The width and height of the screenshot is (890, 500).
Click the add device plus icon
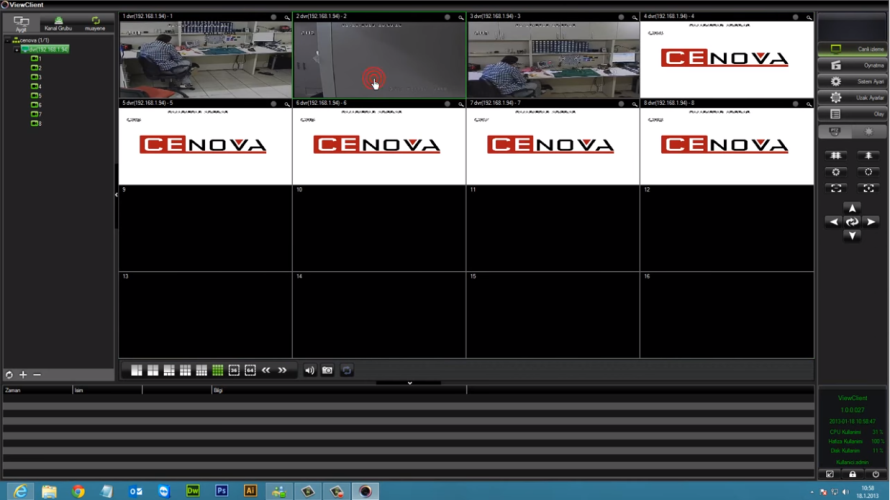pos(23,375)
